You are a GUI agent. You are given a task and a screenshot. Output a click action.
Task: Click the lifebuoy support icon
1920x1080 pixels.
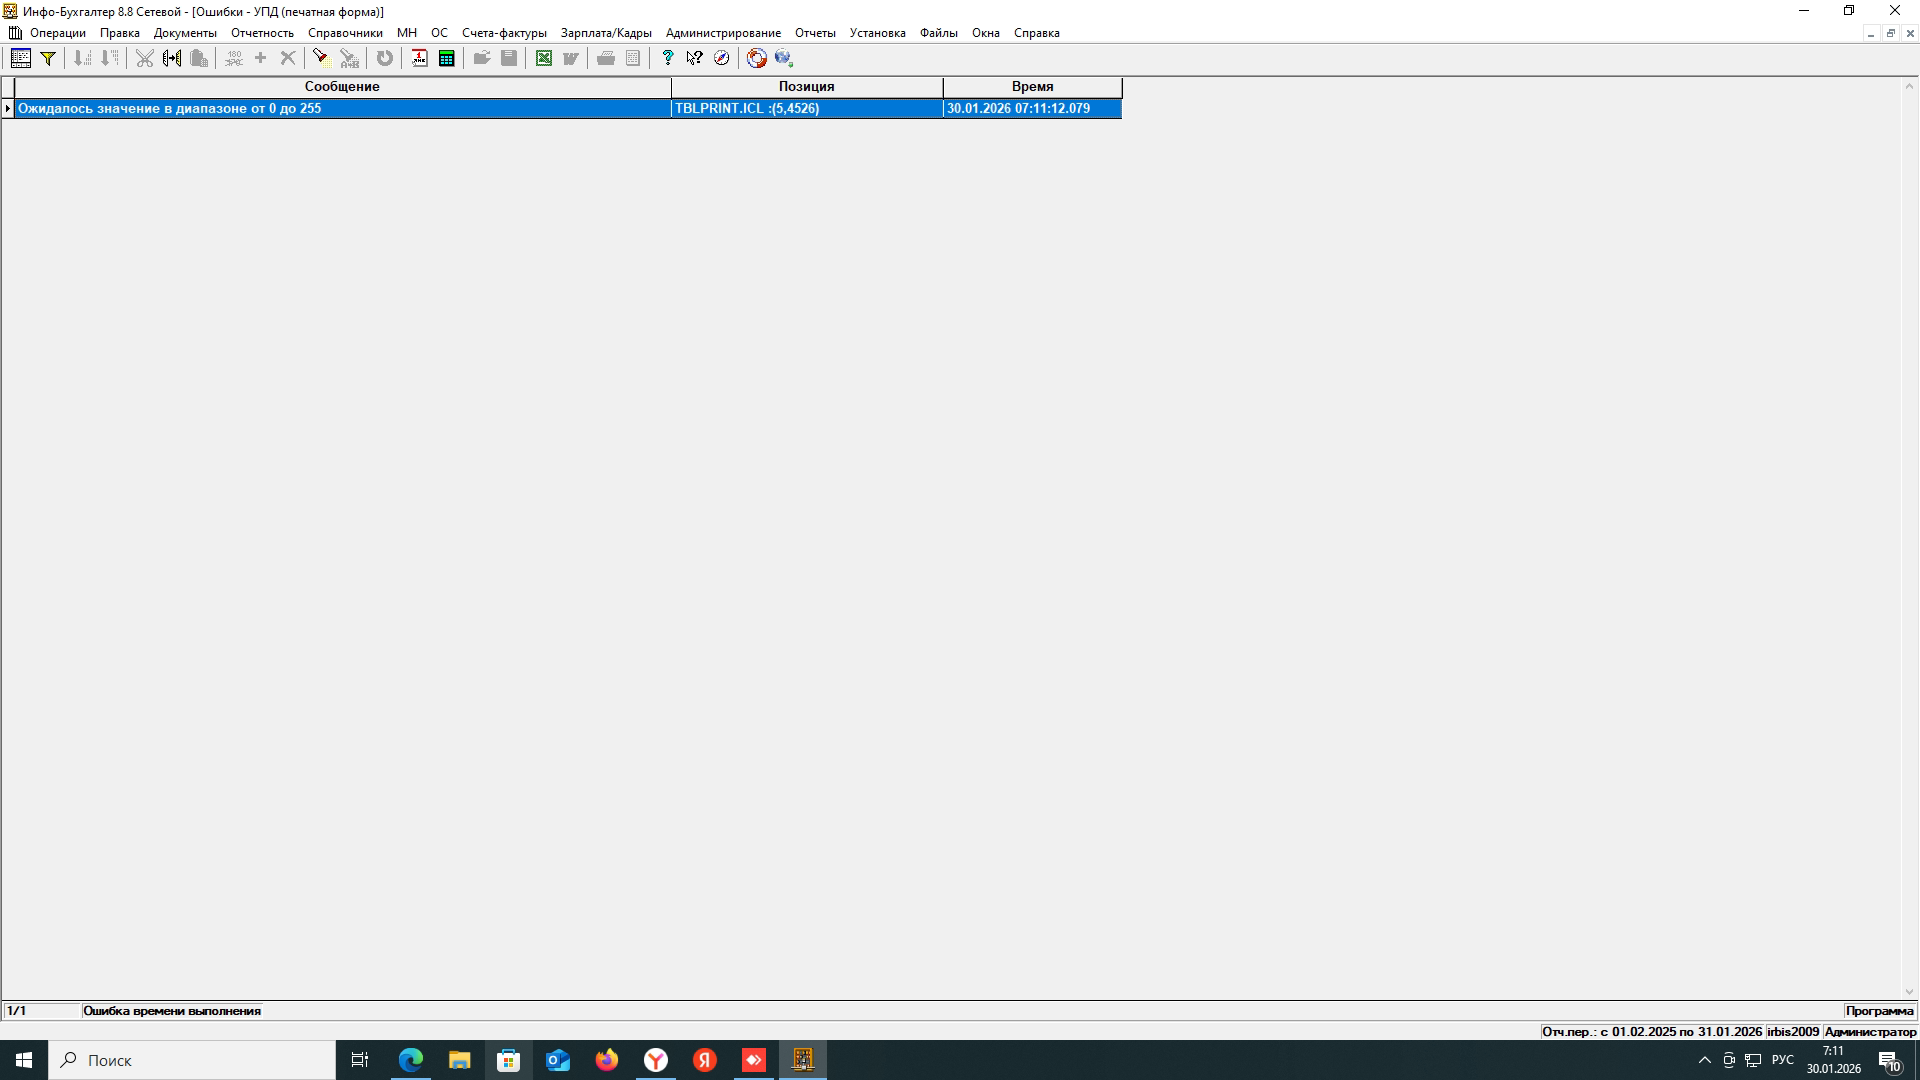[x=756, y=58]
